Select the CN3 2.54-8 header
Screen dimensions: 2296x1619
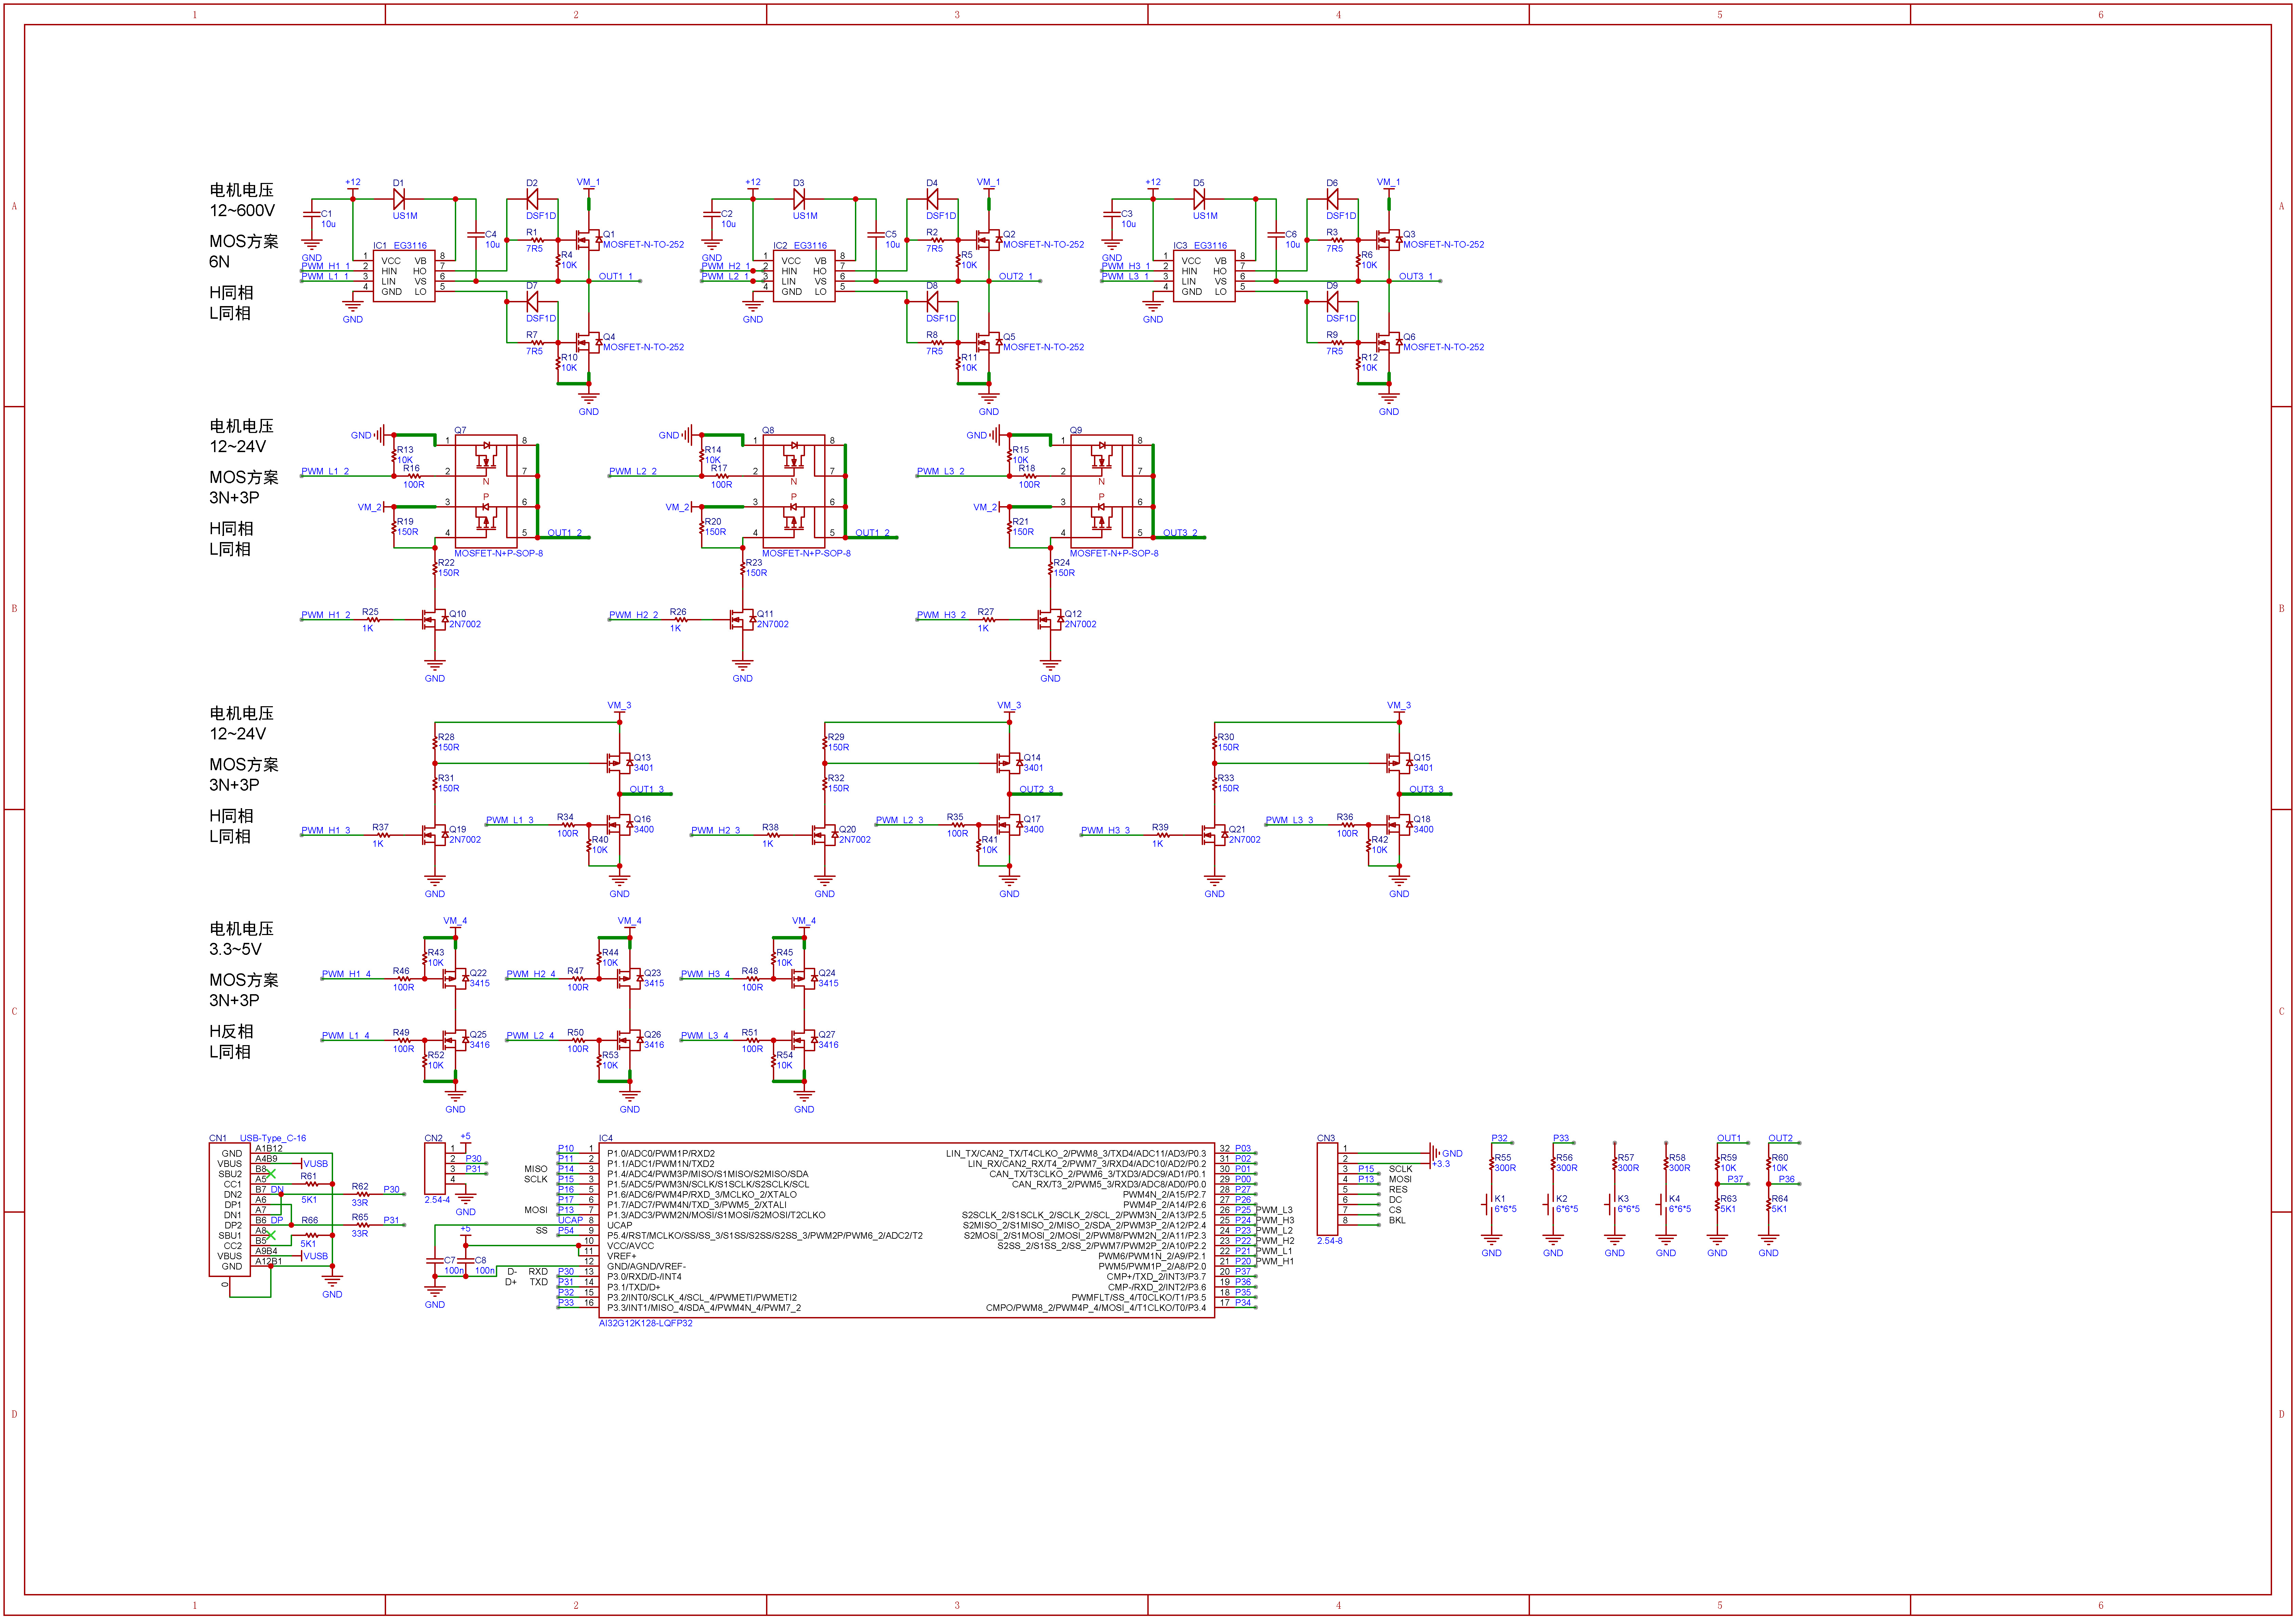1327,1189
